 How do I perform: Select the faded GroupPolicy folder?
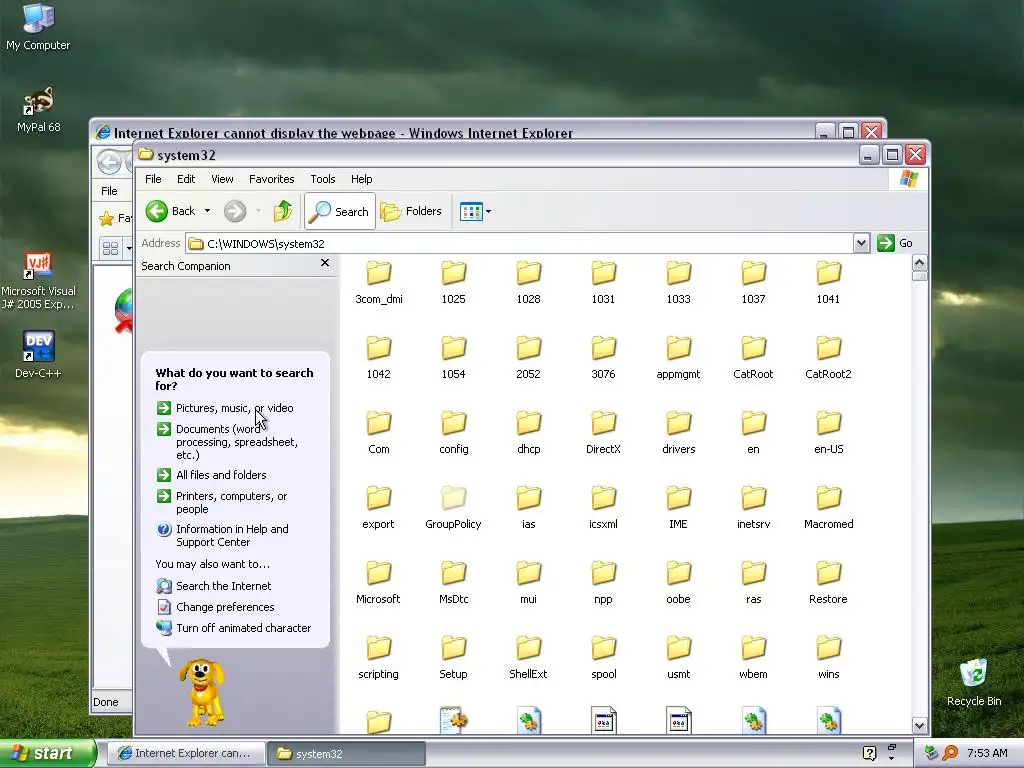coord(453,509)
